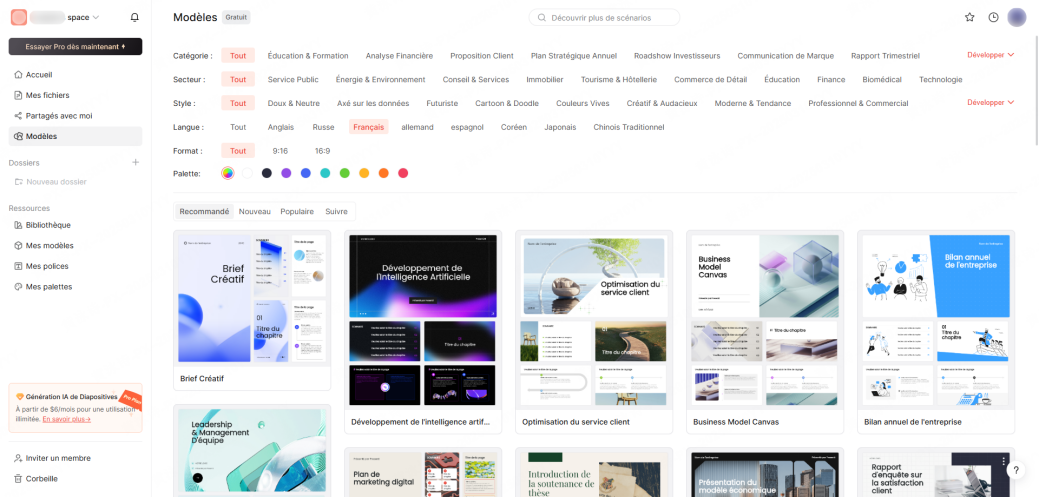This screenshot has height=497, width=1039.
Task: Select the 9:16 format filter
Action: 280,151
